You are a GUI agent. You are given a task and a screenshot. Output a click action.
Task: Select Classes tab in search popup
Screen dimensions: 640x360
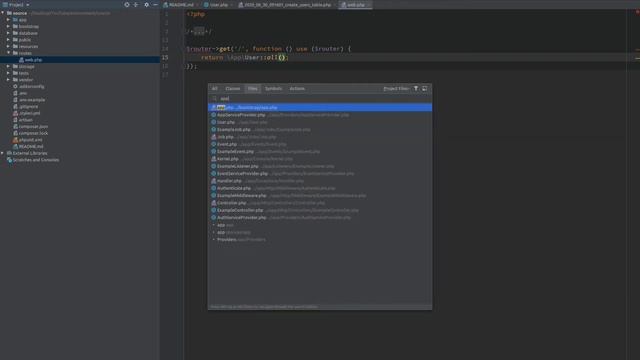pos(233,89)
